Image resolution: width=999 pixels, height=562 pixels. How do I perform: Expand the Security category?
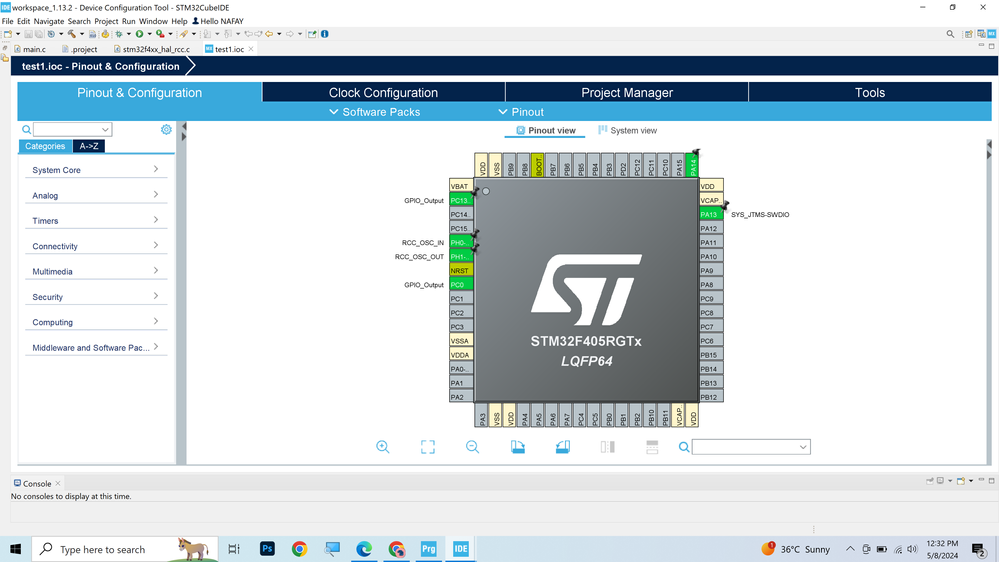point(96,297)
